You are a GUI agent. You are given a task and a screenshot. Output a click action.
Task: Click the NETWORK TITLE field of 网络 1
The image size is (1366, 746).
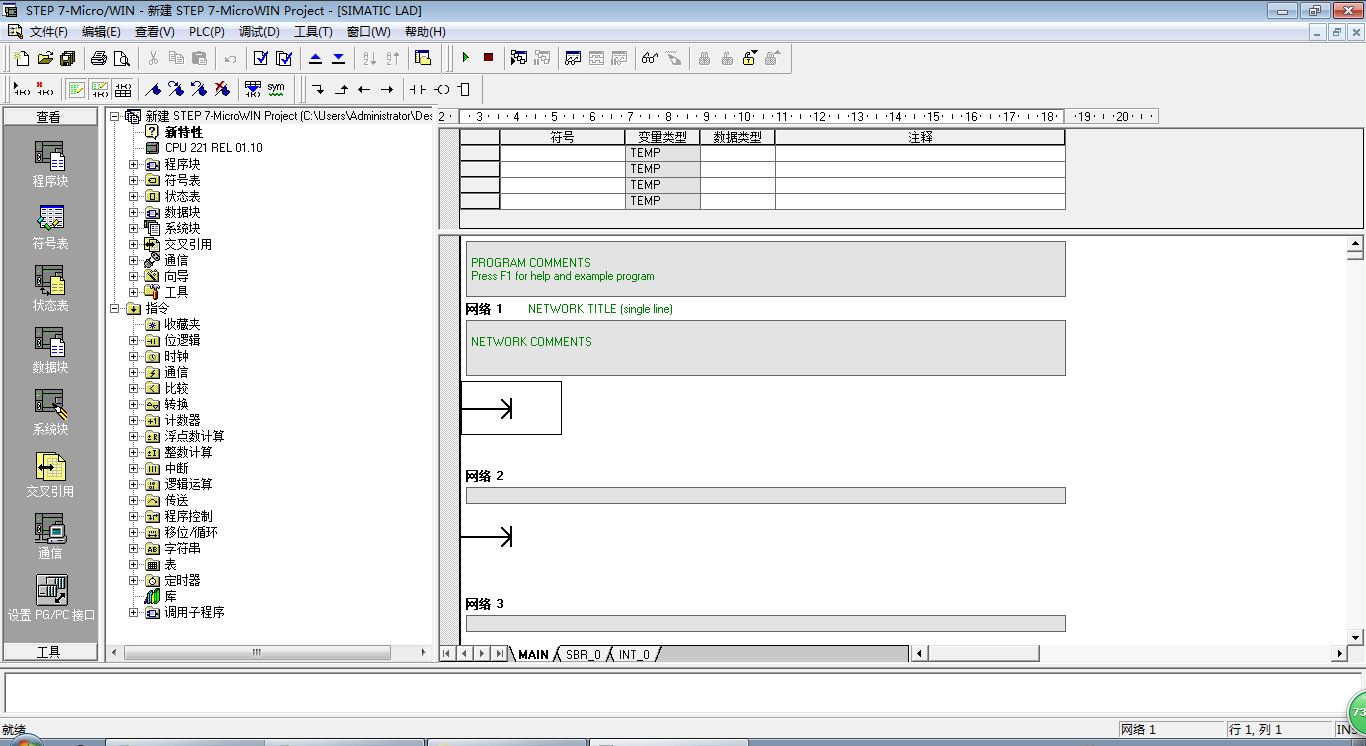pyautogui.click(x=600, y=309)
